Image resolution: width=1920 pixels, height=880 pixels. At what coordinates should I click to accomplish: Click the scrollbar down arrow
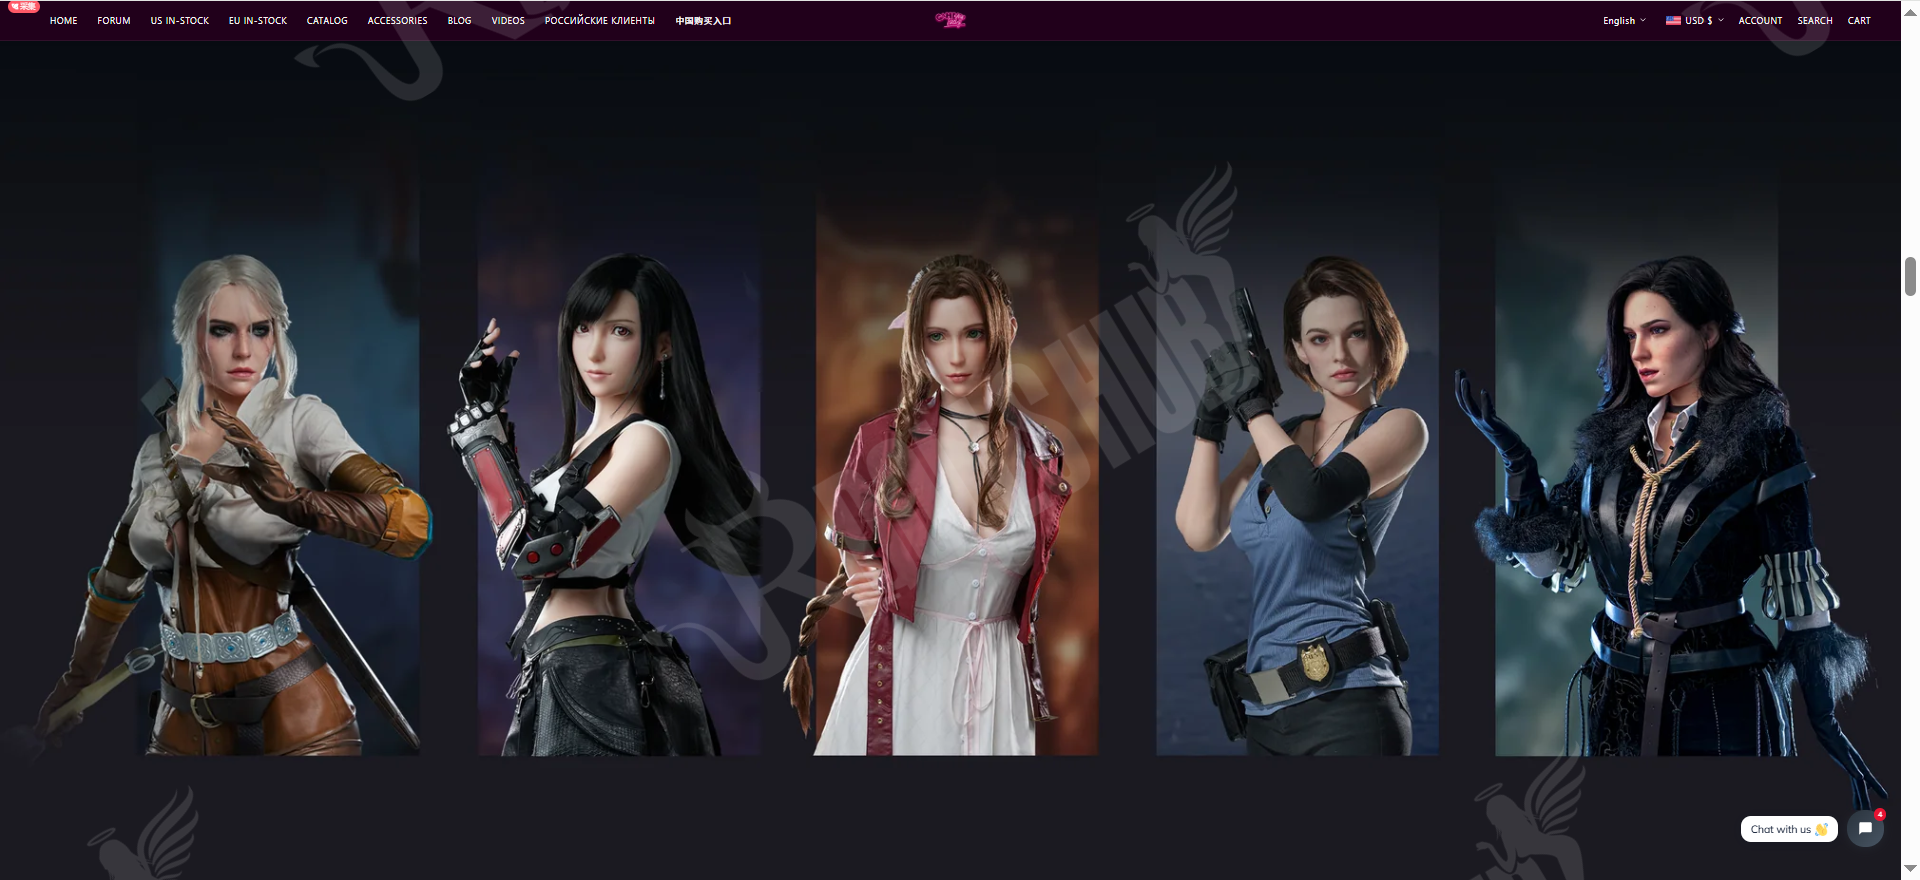(x=1910, y=869)
